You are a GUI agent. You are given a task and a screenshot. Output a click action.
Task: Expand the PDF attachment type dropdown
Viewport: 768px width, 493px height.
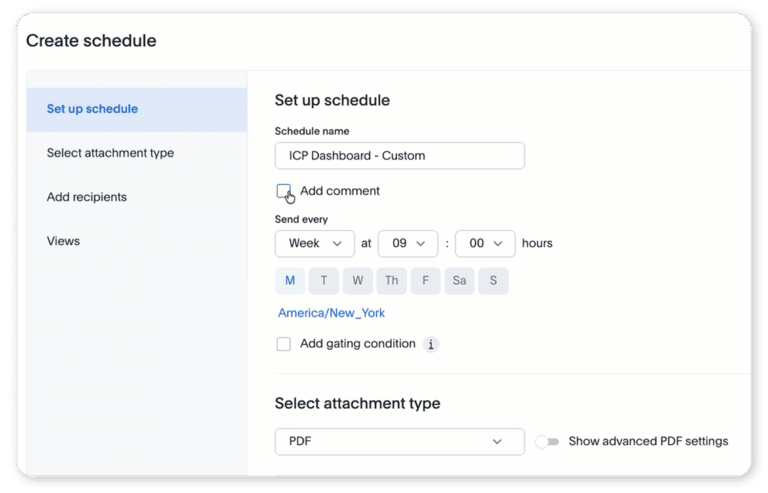pyautogui.click(x=399, y=441)
